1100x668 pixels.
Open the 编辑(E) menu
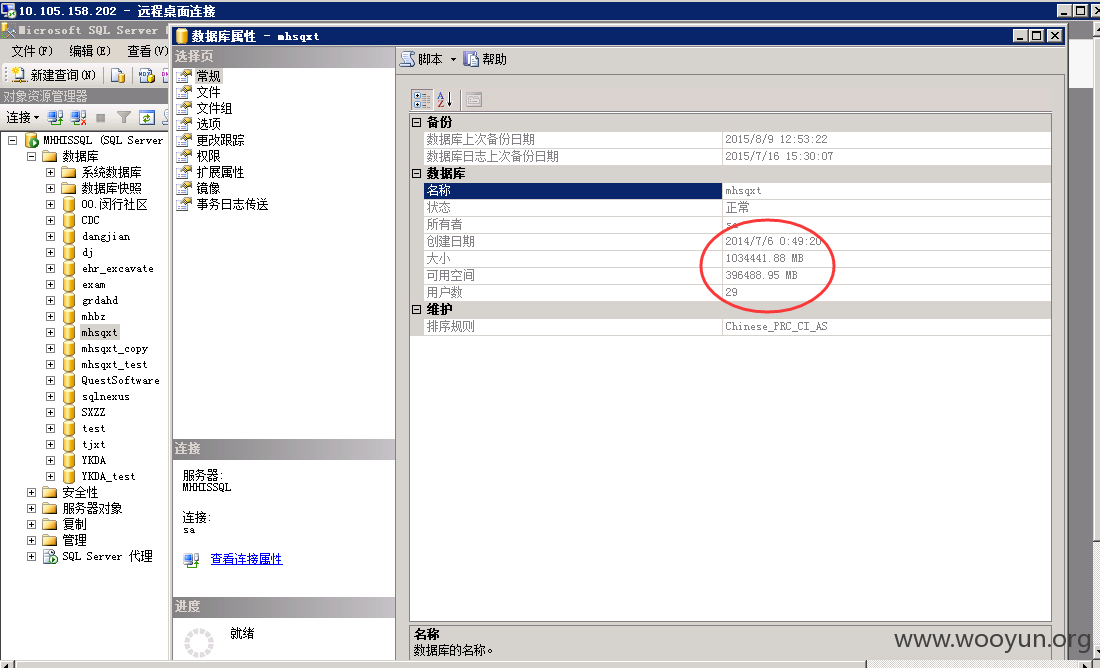[x=90, y=51]
